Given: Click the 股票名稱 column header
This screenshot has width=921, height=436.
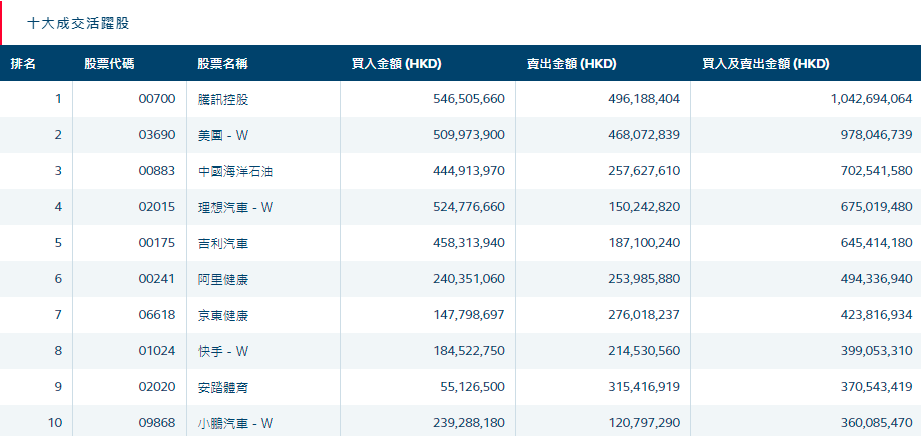Looking at the screenshot, I should (x=223, y=64).
